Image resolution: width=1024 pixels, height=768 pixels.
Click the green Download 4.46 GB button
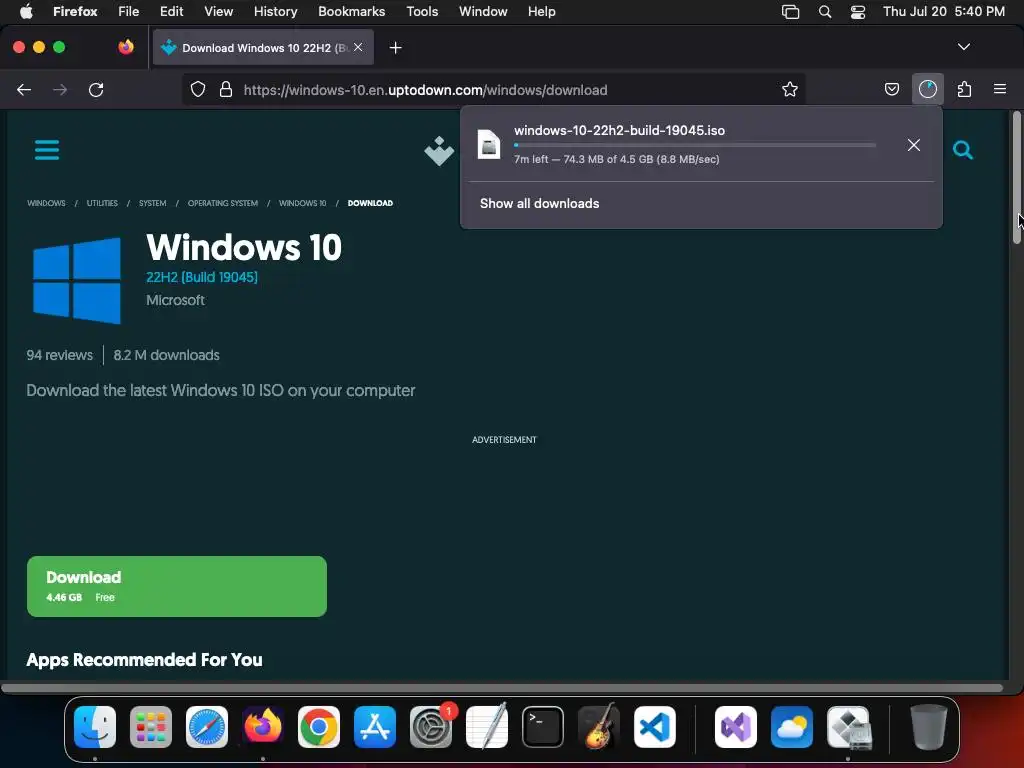(177, 586)
